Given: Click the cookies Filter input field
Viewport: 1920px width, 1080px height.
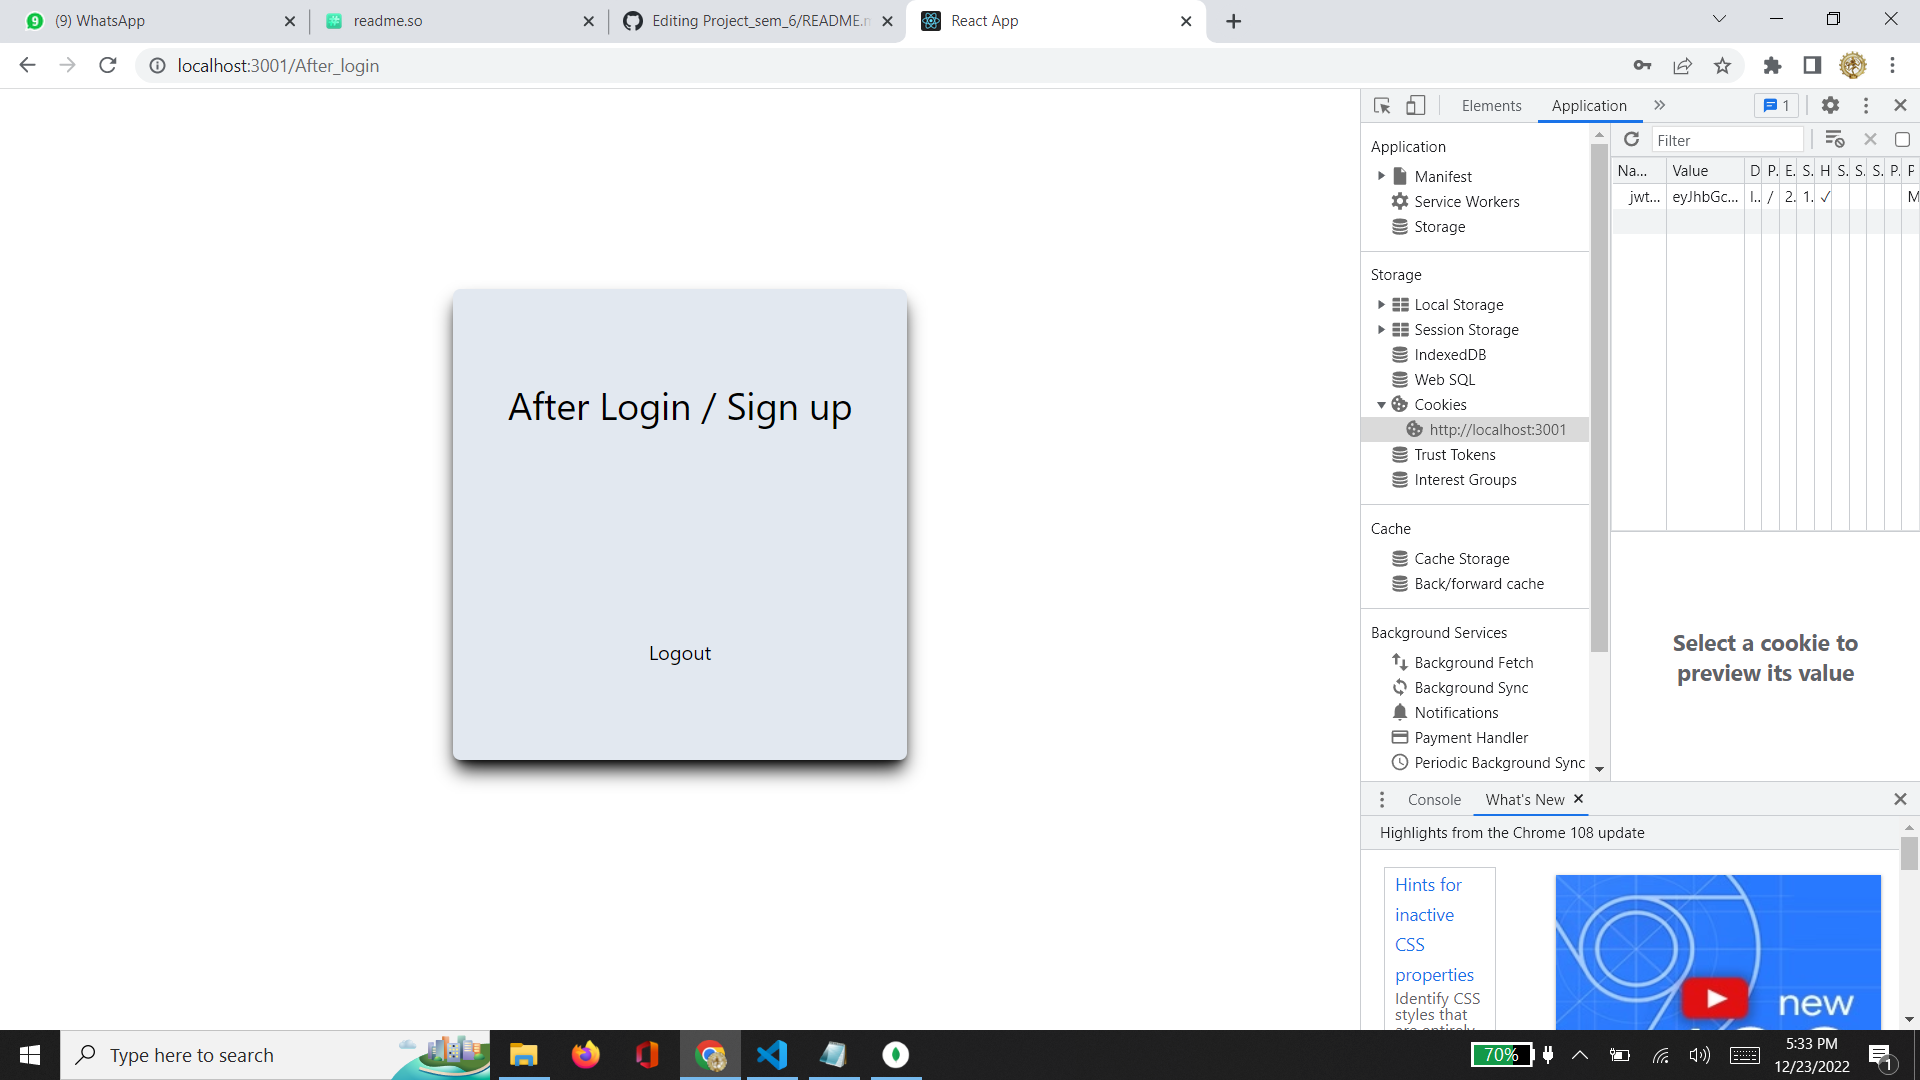Looking at the screenshot, I should (1726, 140).
